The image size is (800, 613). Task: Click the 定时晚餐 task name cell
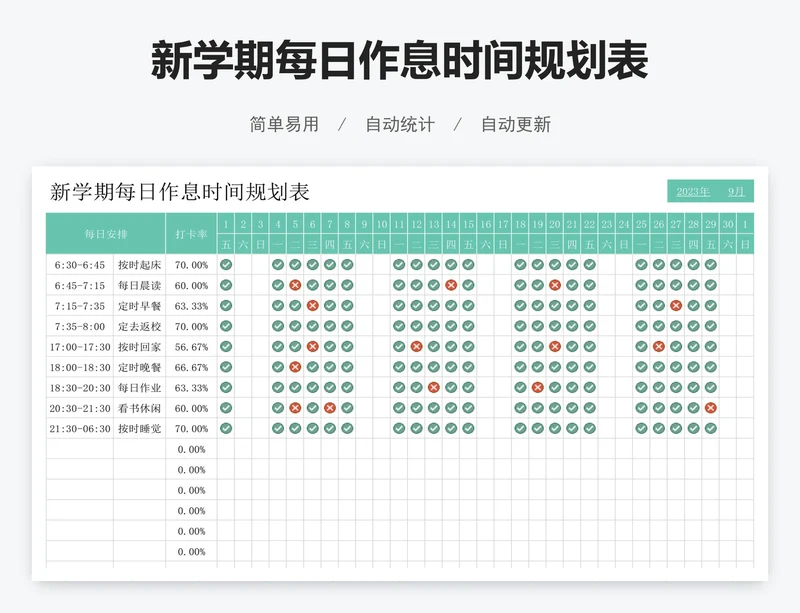(139, 367)
